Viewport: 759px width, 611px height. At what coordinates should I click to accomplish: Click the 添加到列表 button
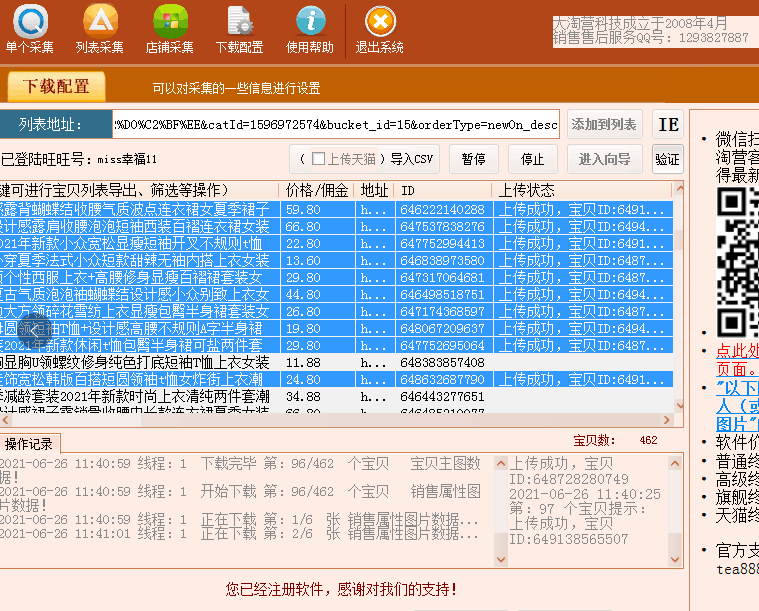tap(605, 124)
